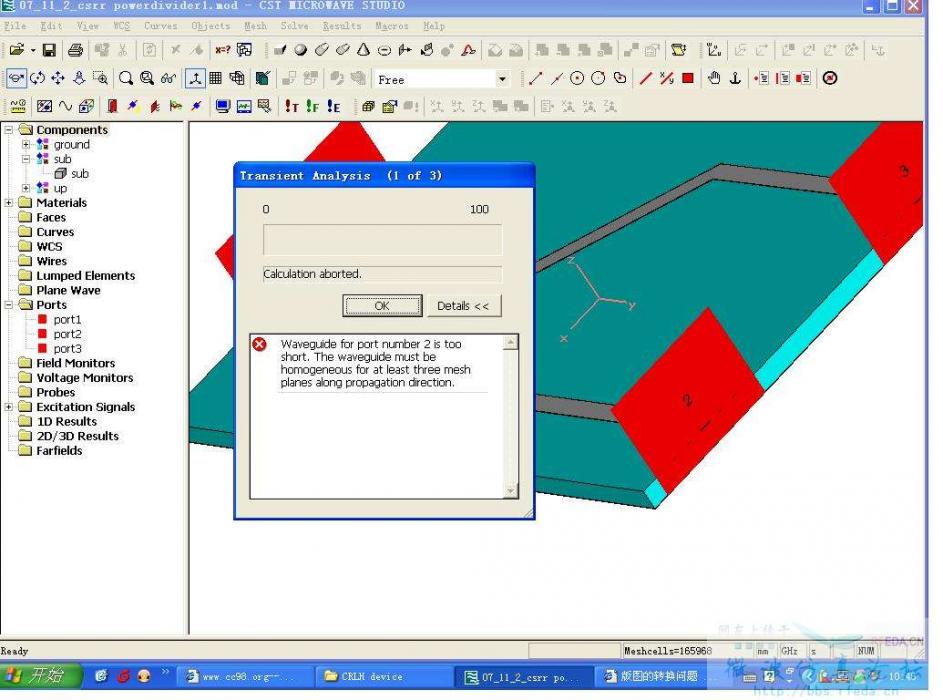Click the Open file folder icon
The width and height of the screenshot is (943, 700).
click(17, 50)
